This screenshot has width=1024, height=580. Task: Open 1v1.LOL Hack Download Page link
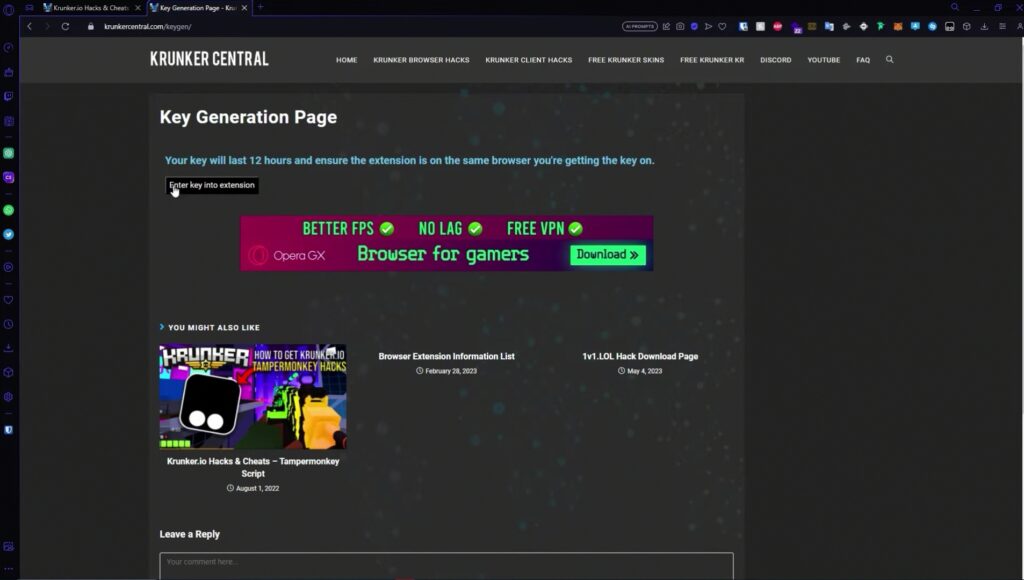coord(640,356)
